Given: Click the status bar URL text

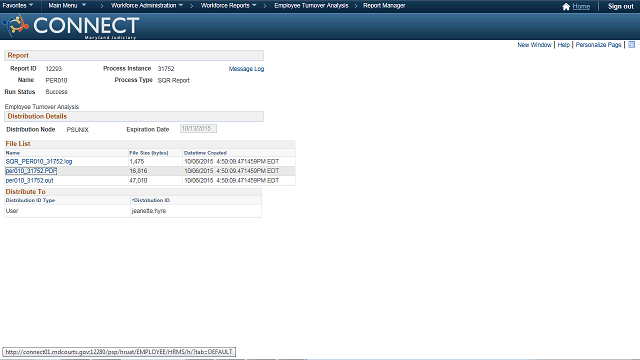Looking at the screenshot, I should click(x=119, y=352).
